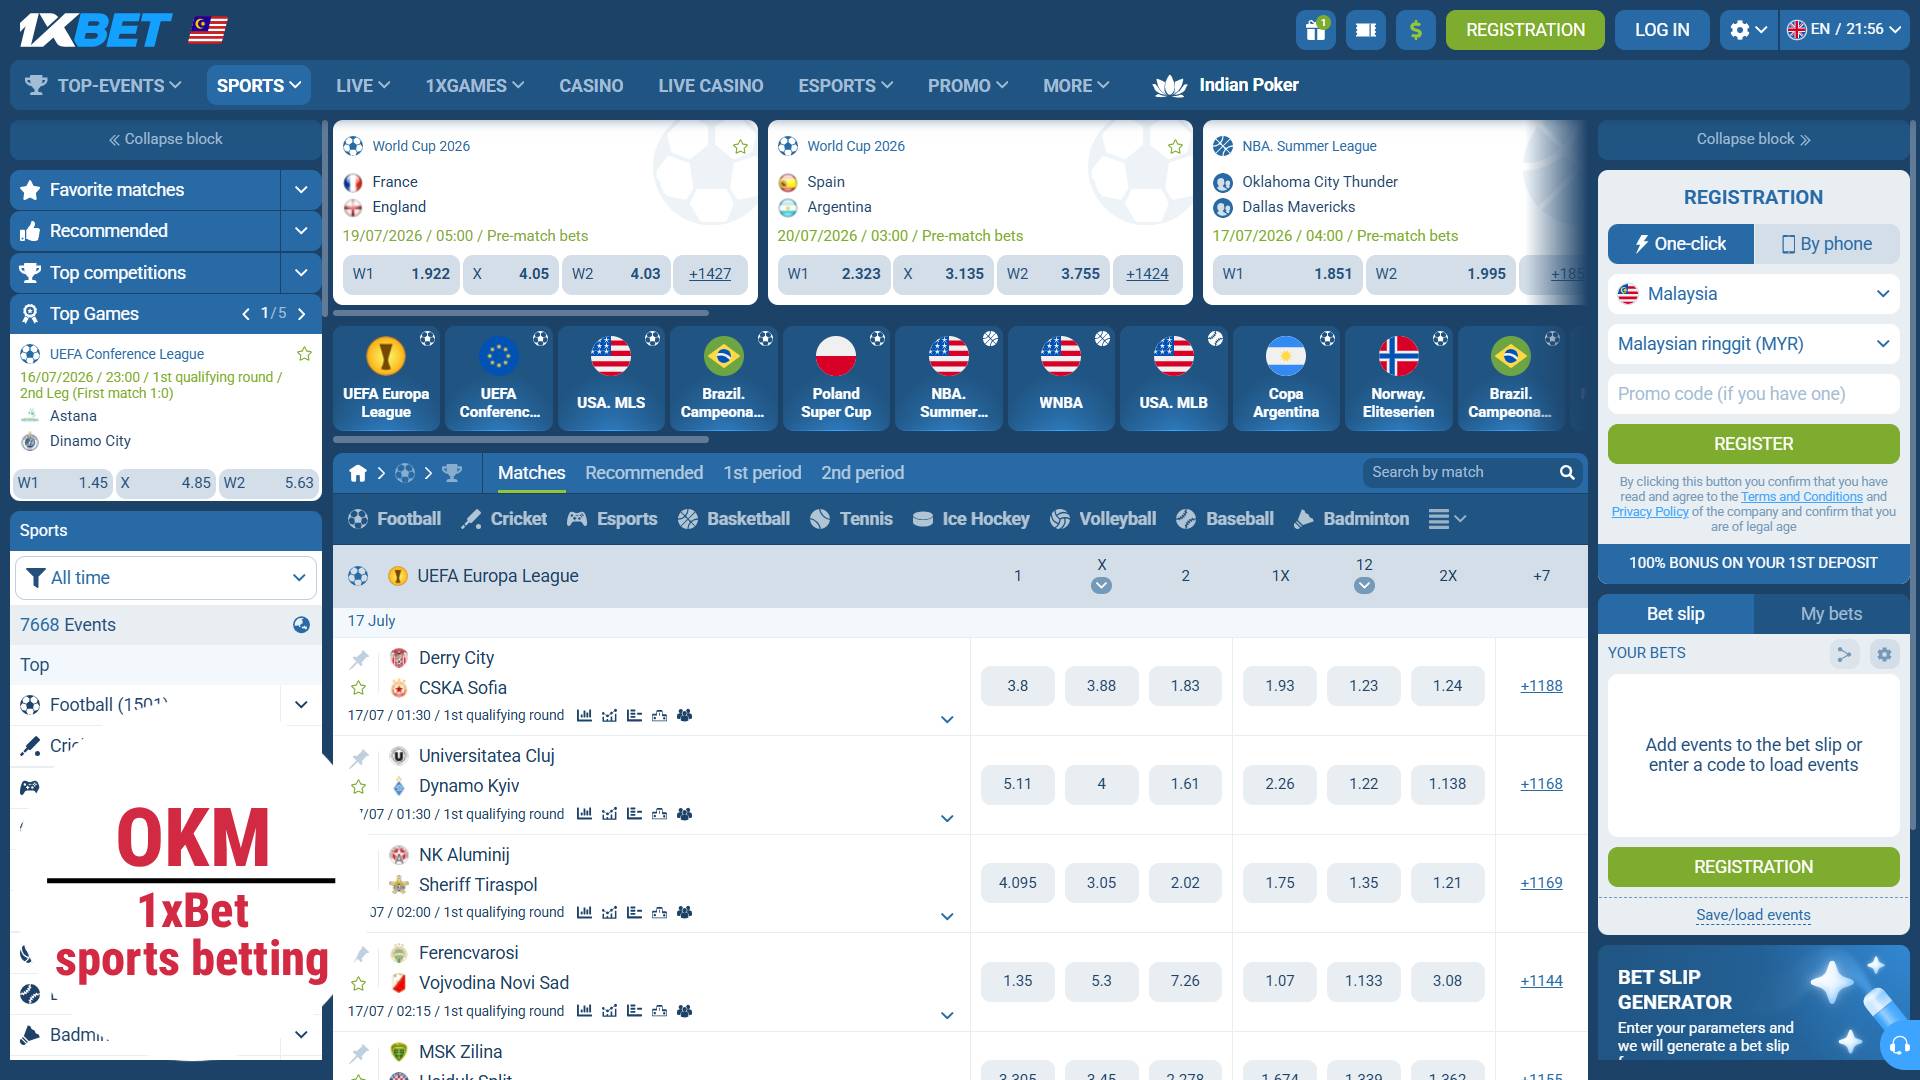
Task: Go to CASINO section
Action: click(591, 86)
